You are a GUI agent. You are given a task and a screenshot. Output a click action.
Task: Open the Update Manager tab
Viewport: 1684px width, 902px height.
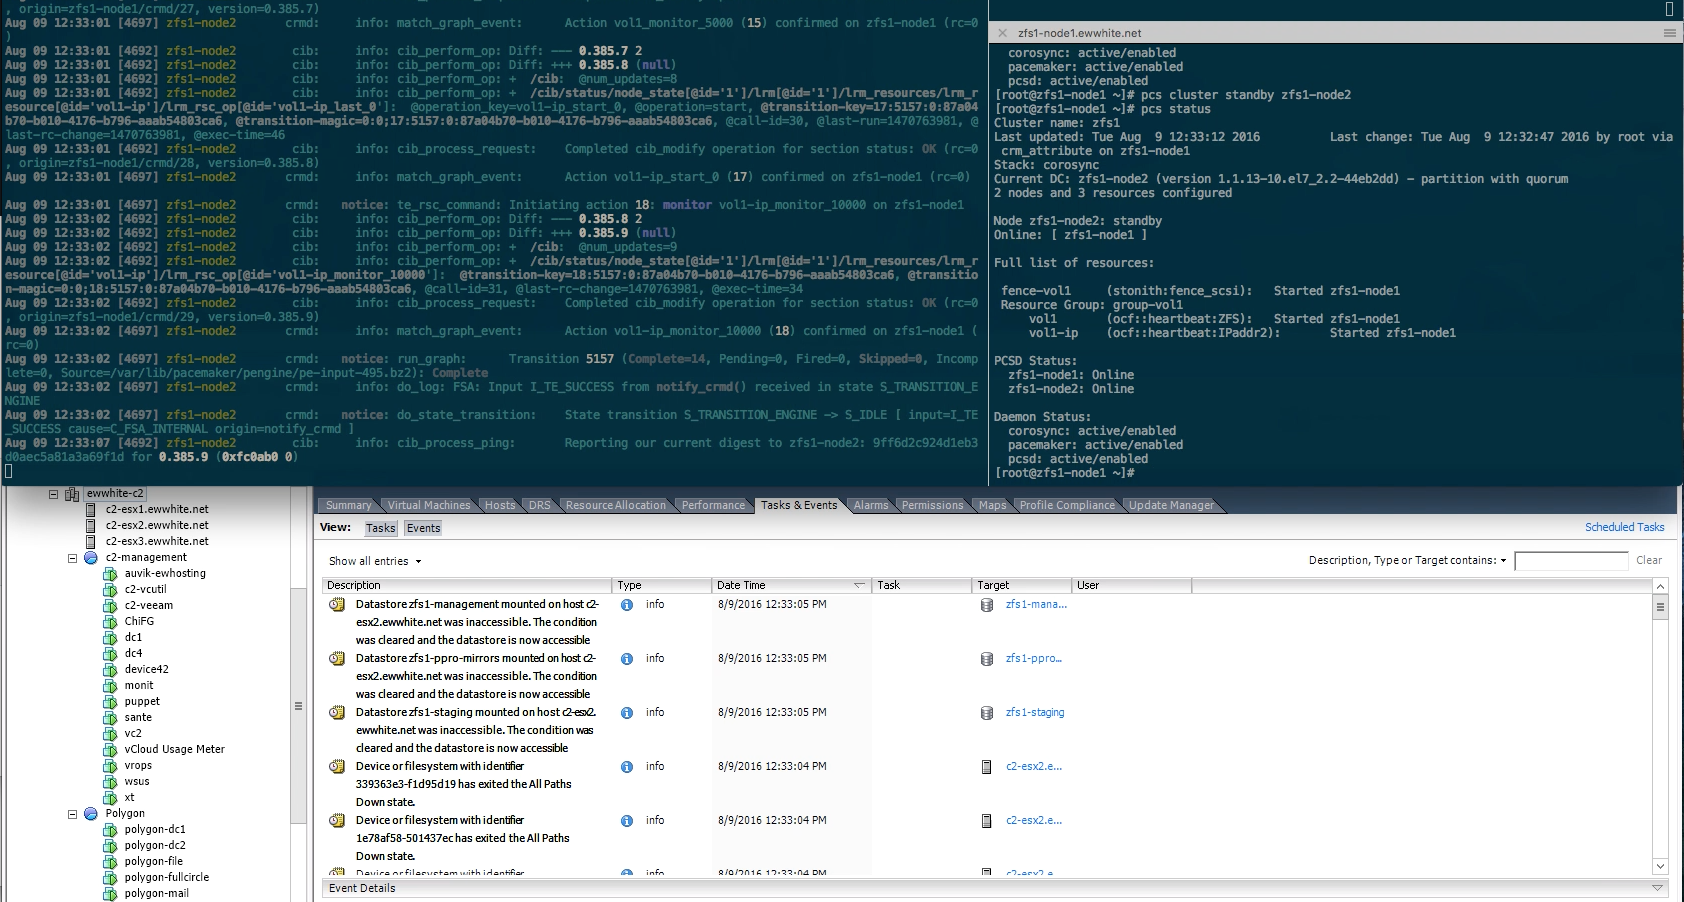tap(1171, 505)
